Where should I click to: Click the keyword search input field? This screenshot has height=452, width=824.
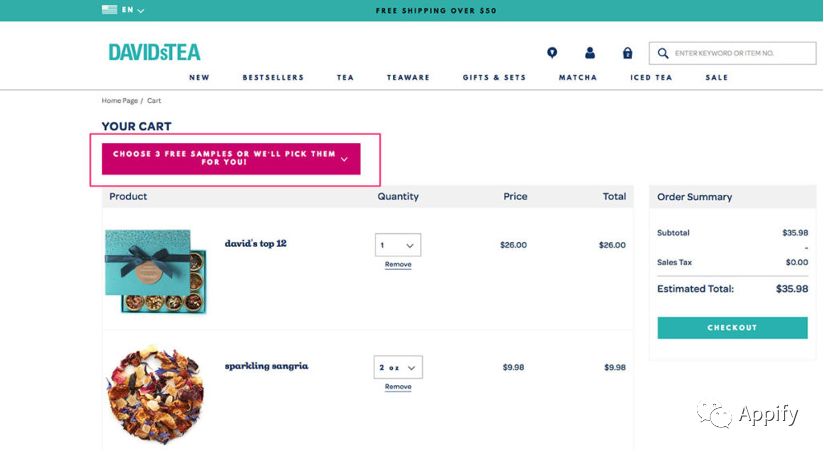point(738,53)
